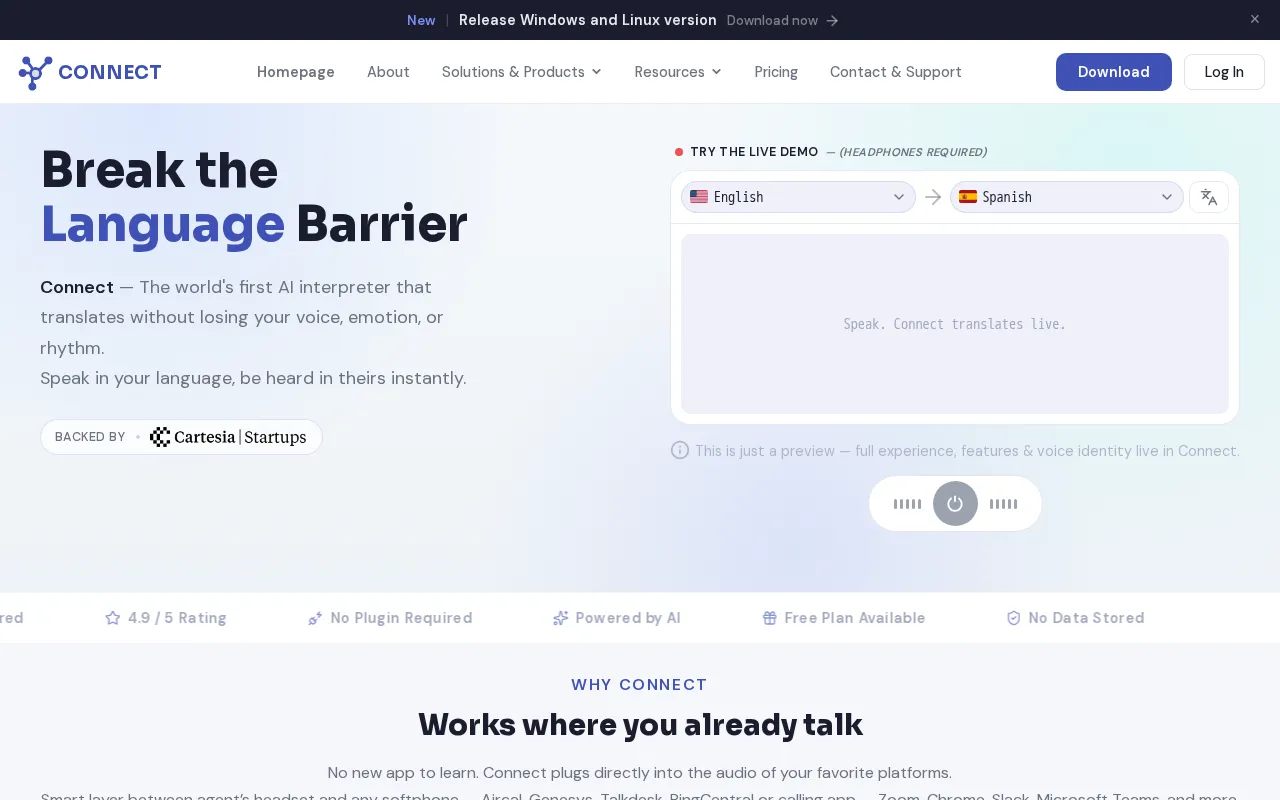Click 'Works where you already talk' heading
The height and width of the screenshot is (800, 1280).
(640, 724)
